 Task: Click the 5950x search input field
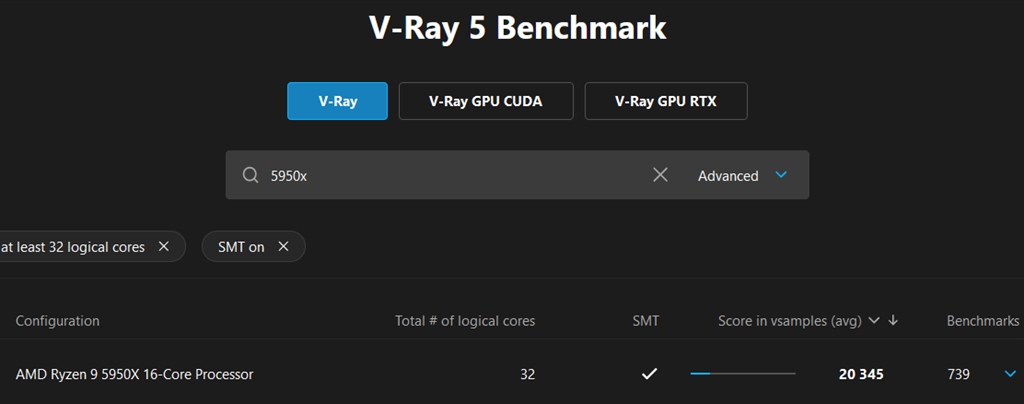point(450,175)
